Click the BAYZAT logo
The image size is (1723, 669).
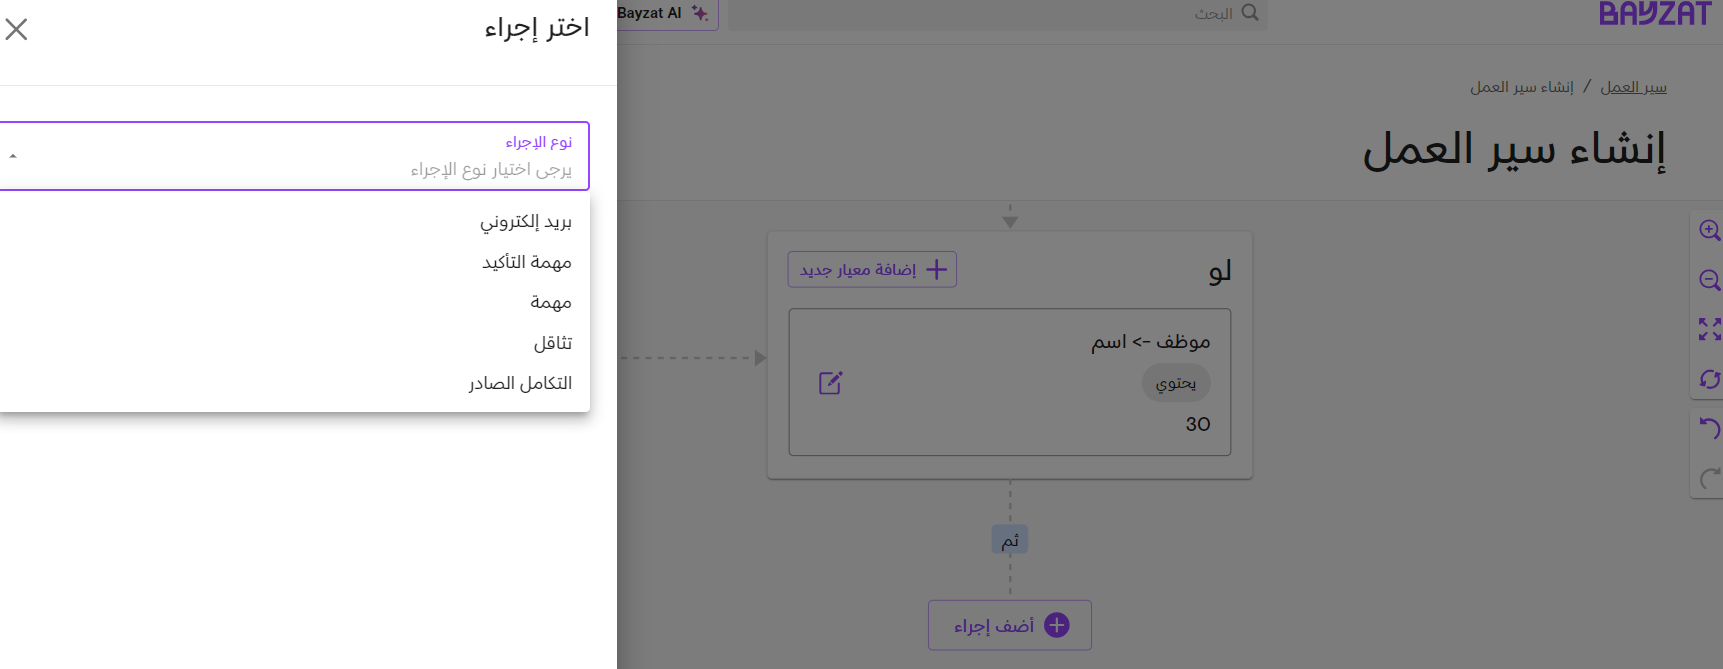[1654, 14]
